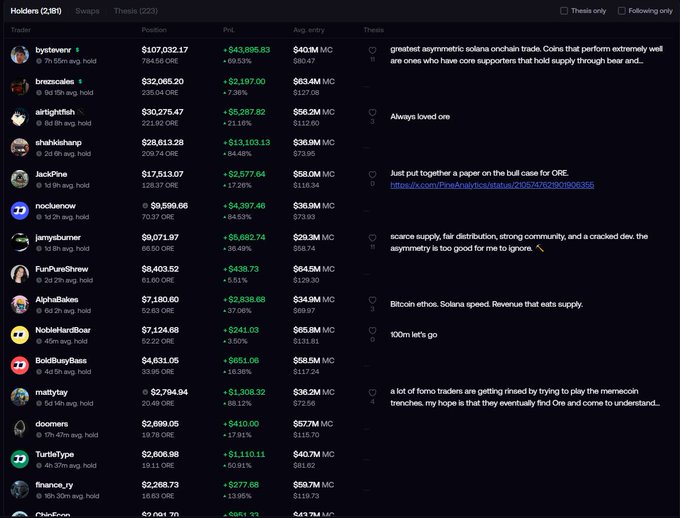Open trader name FunPureShrew

pyautogui.click(x=62, y=269)
